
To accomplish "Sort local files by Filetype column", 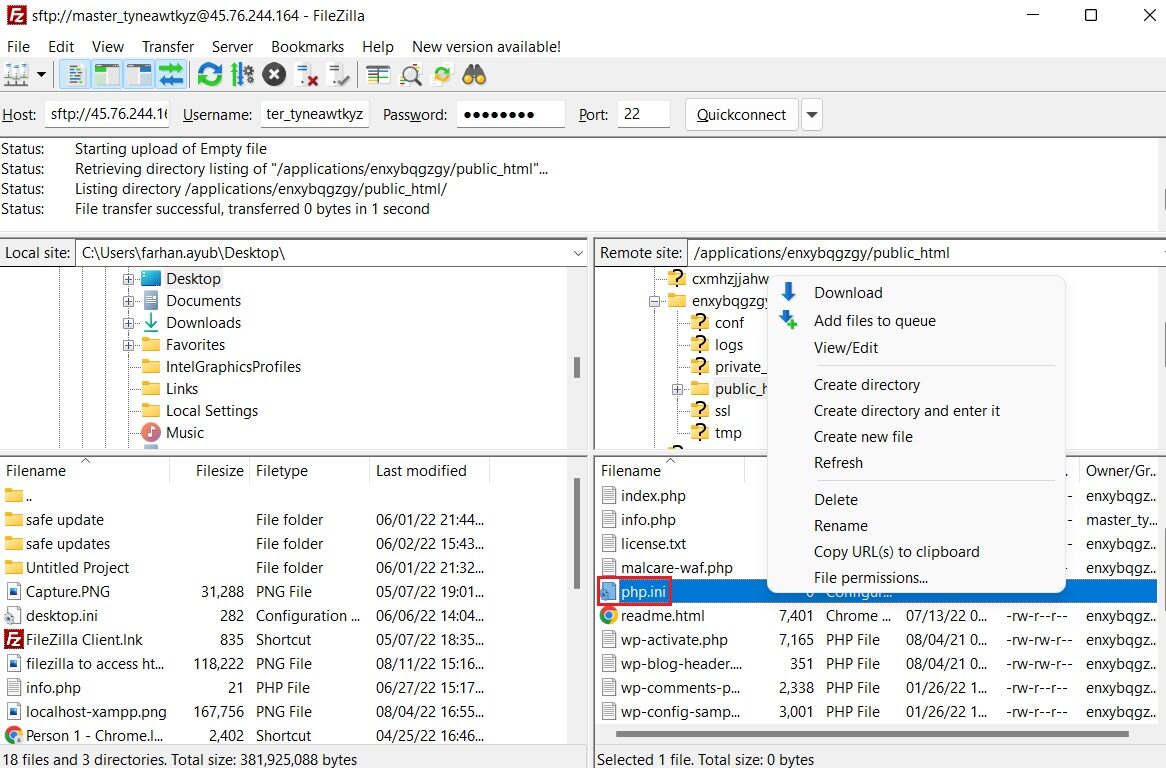I will [x=309, y=471].
